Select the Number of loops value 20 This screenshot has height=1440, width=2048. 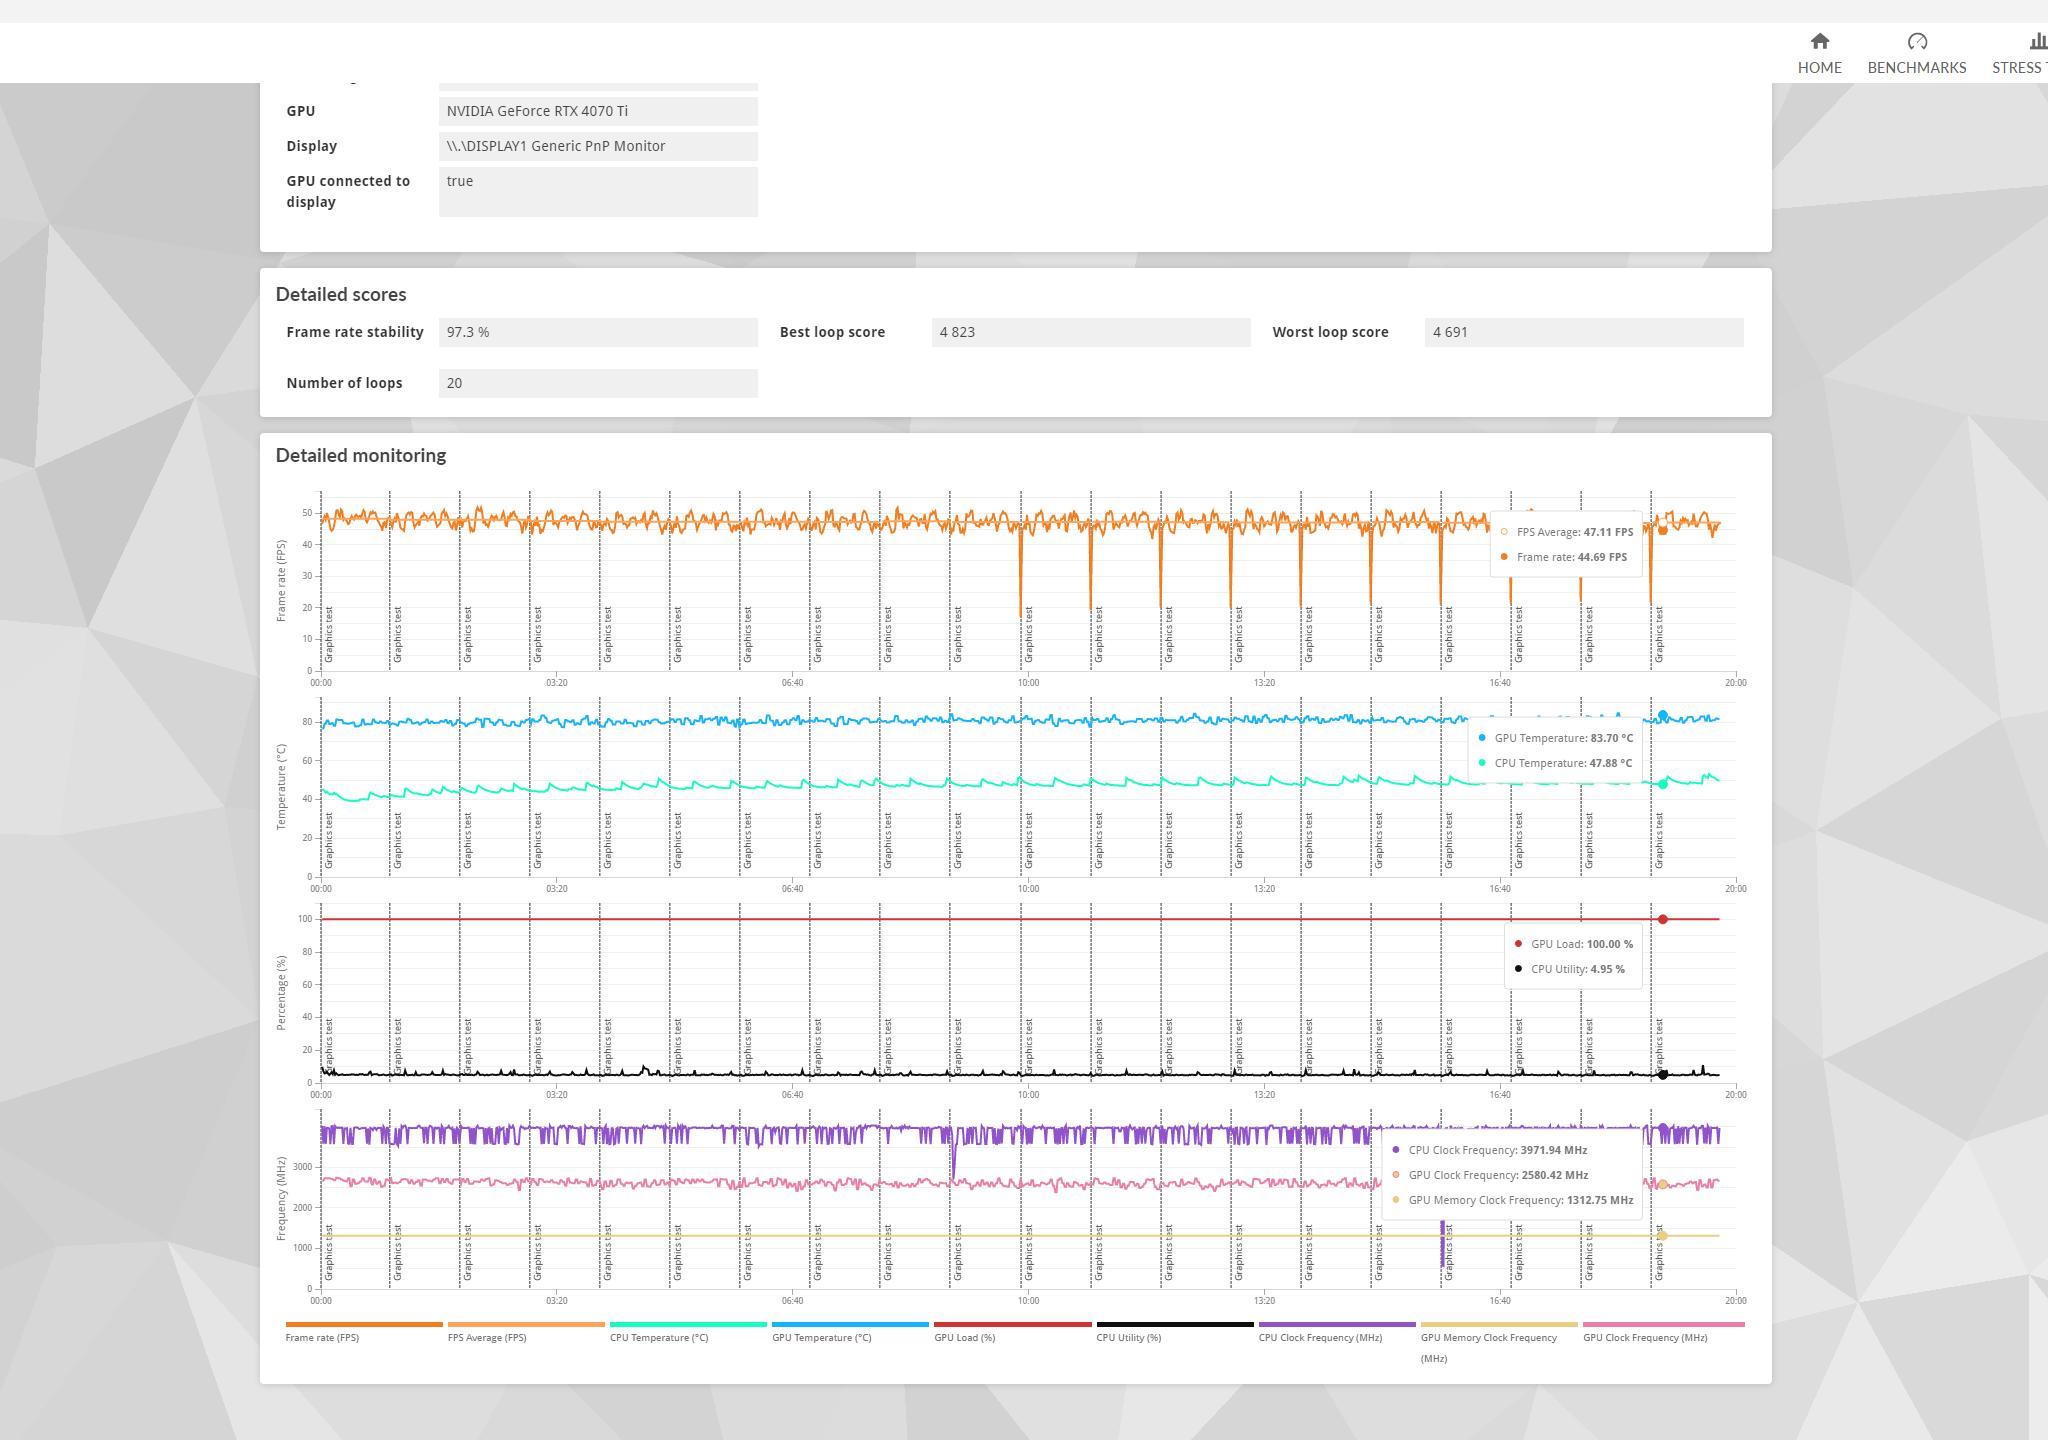598,383
